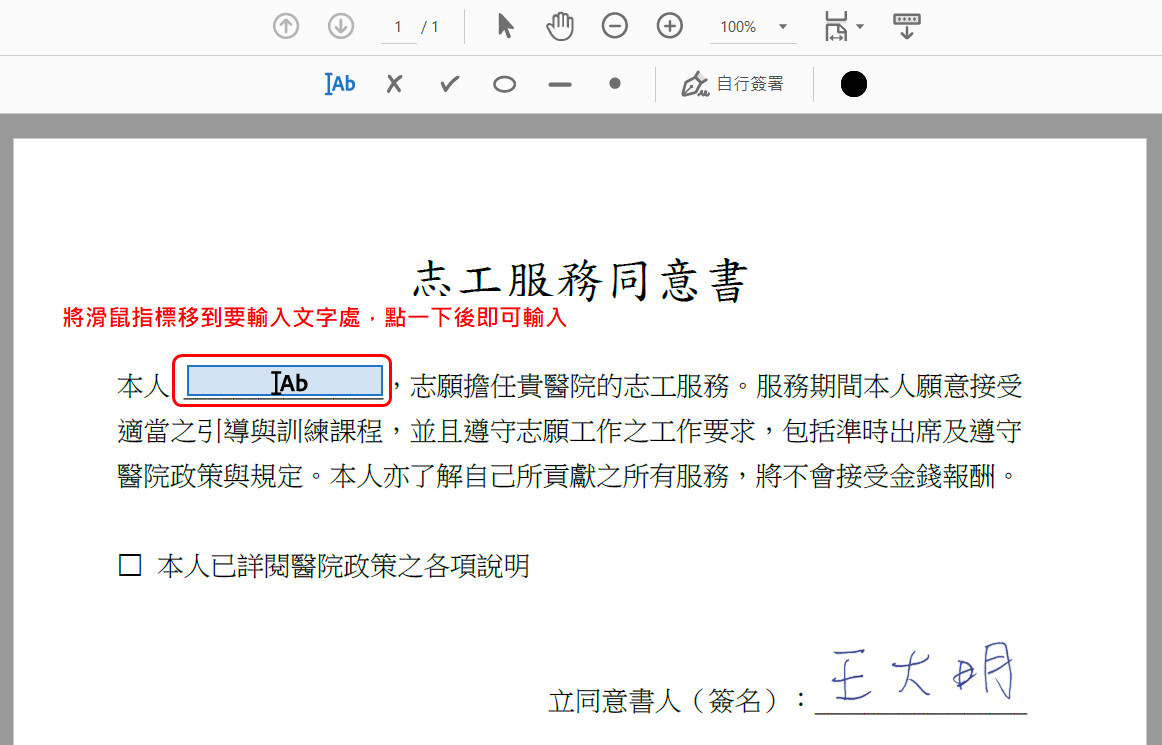Click the highlighted name text field

285,381
